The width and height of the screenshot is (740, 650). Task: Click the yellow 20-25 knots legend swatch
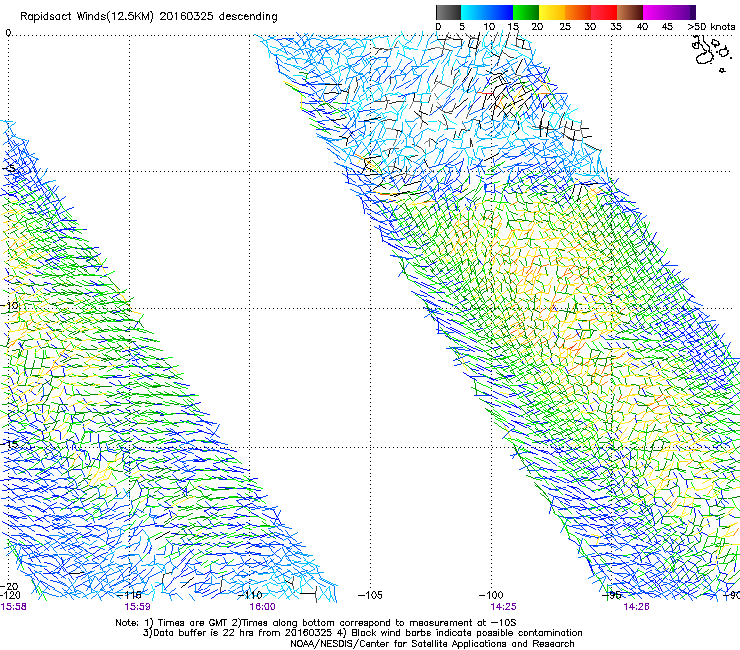(552, 12)
